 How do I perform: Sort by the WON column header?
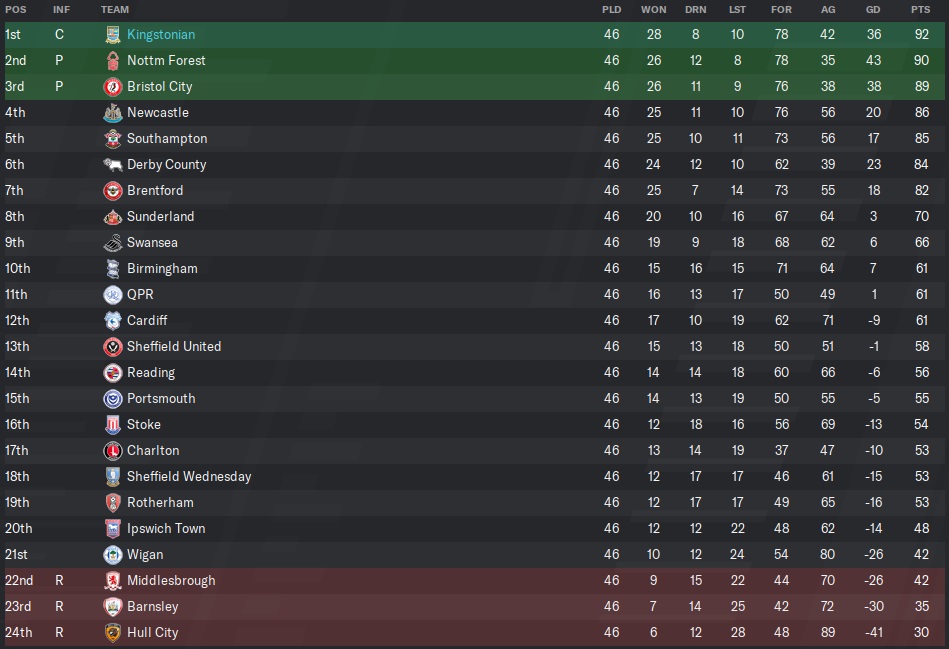point(653,10)
